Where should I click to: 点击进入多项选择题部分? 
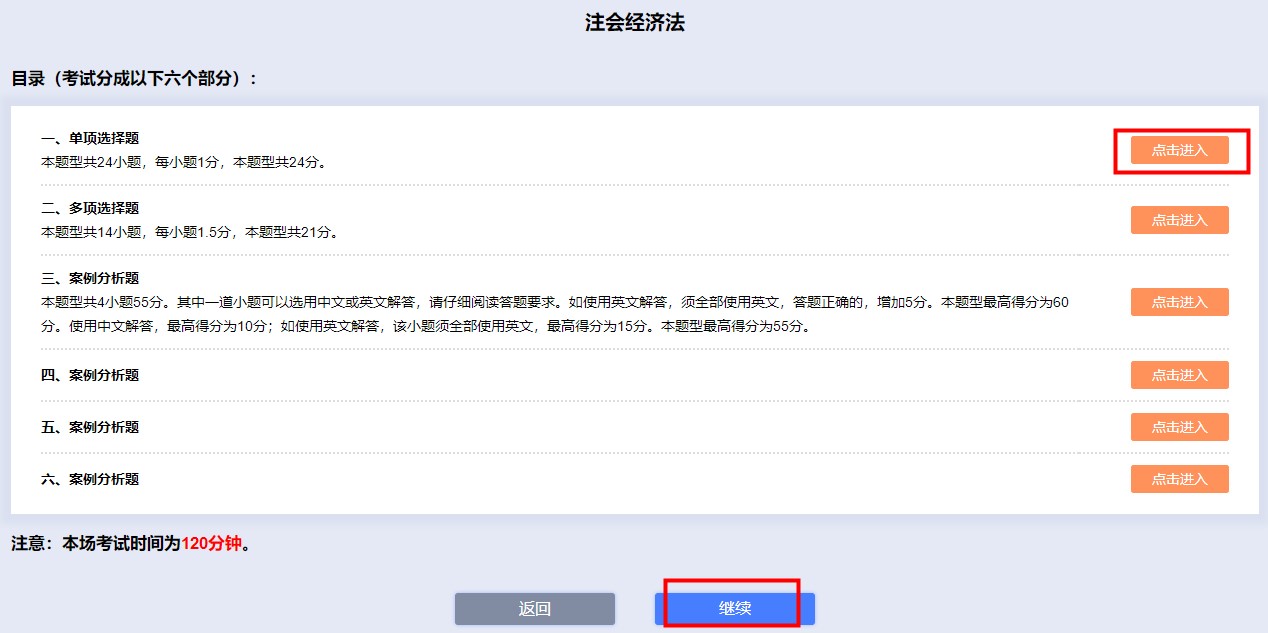1180,219
